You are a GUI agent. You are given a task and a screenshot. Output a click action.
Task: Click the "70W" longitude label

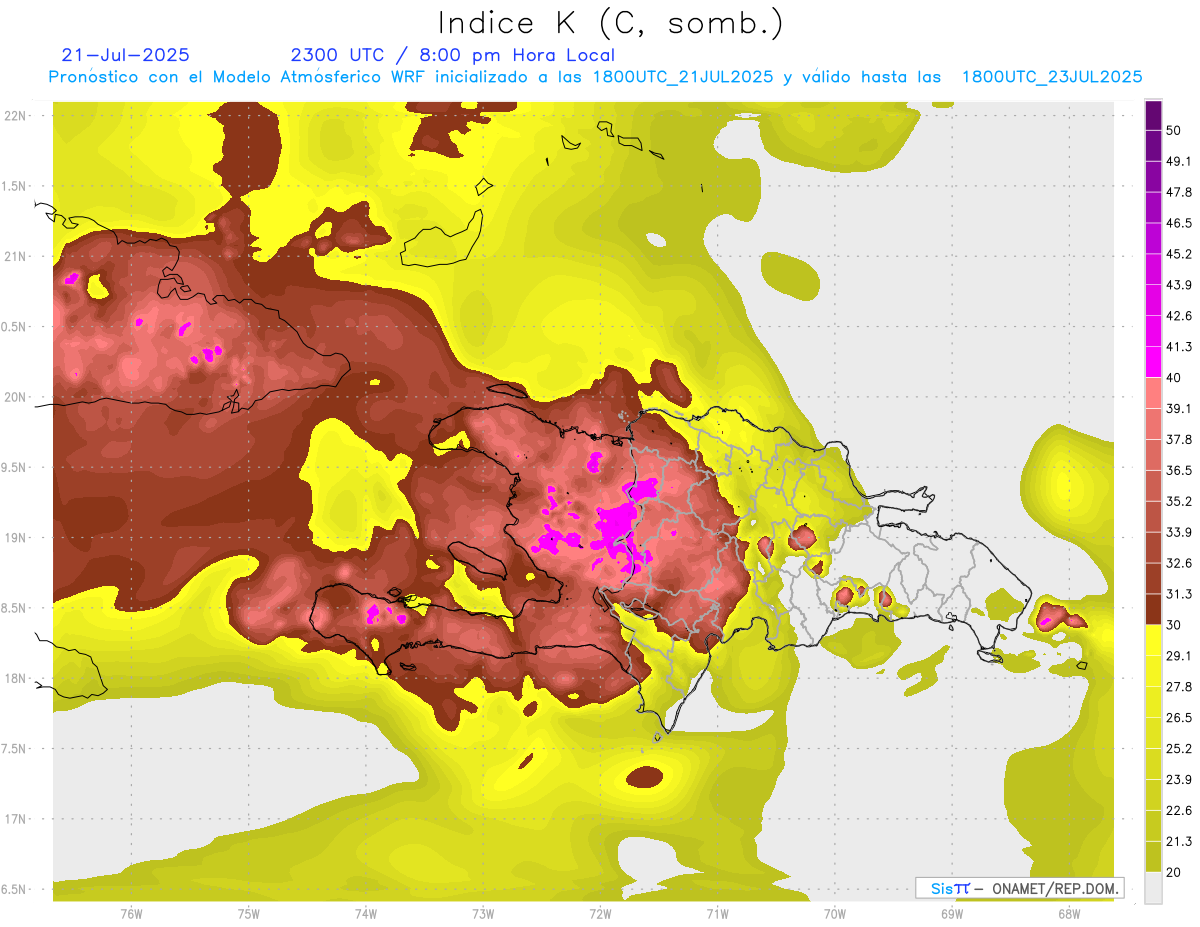[834, 914]
